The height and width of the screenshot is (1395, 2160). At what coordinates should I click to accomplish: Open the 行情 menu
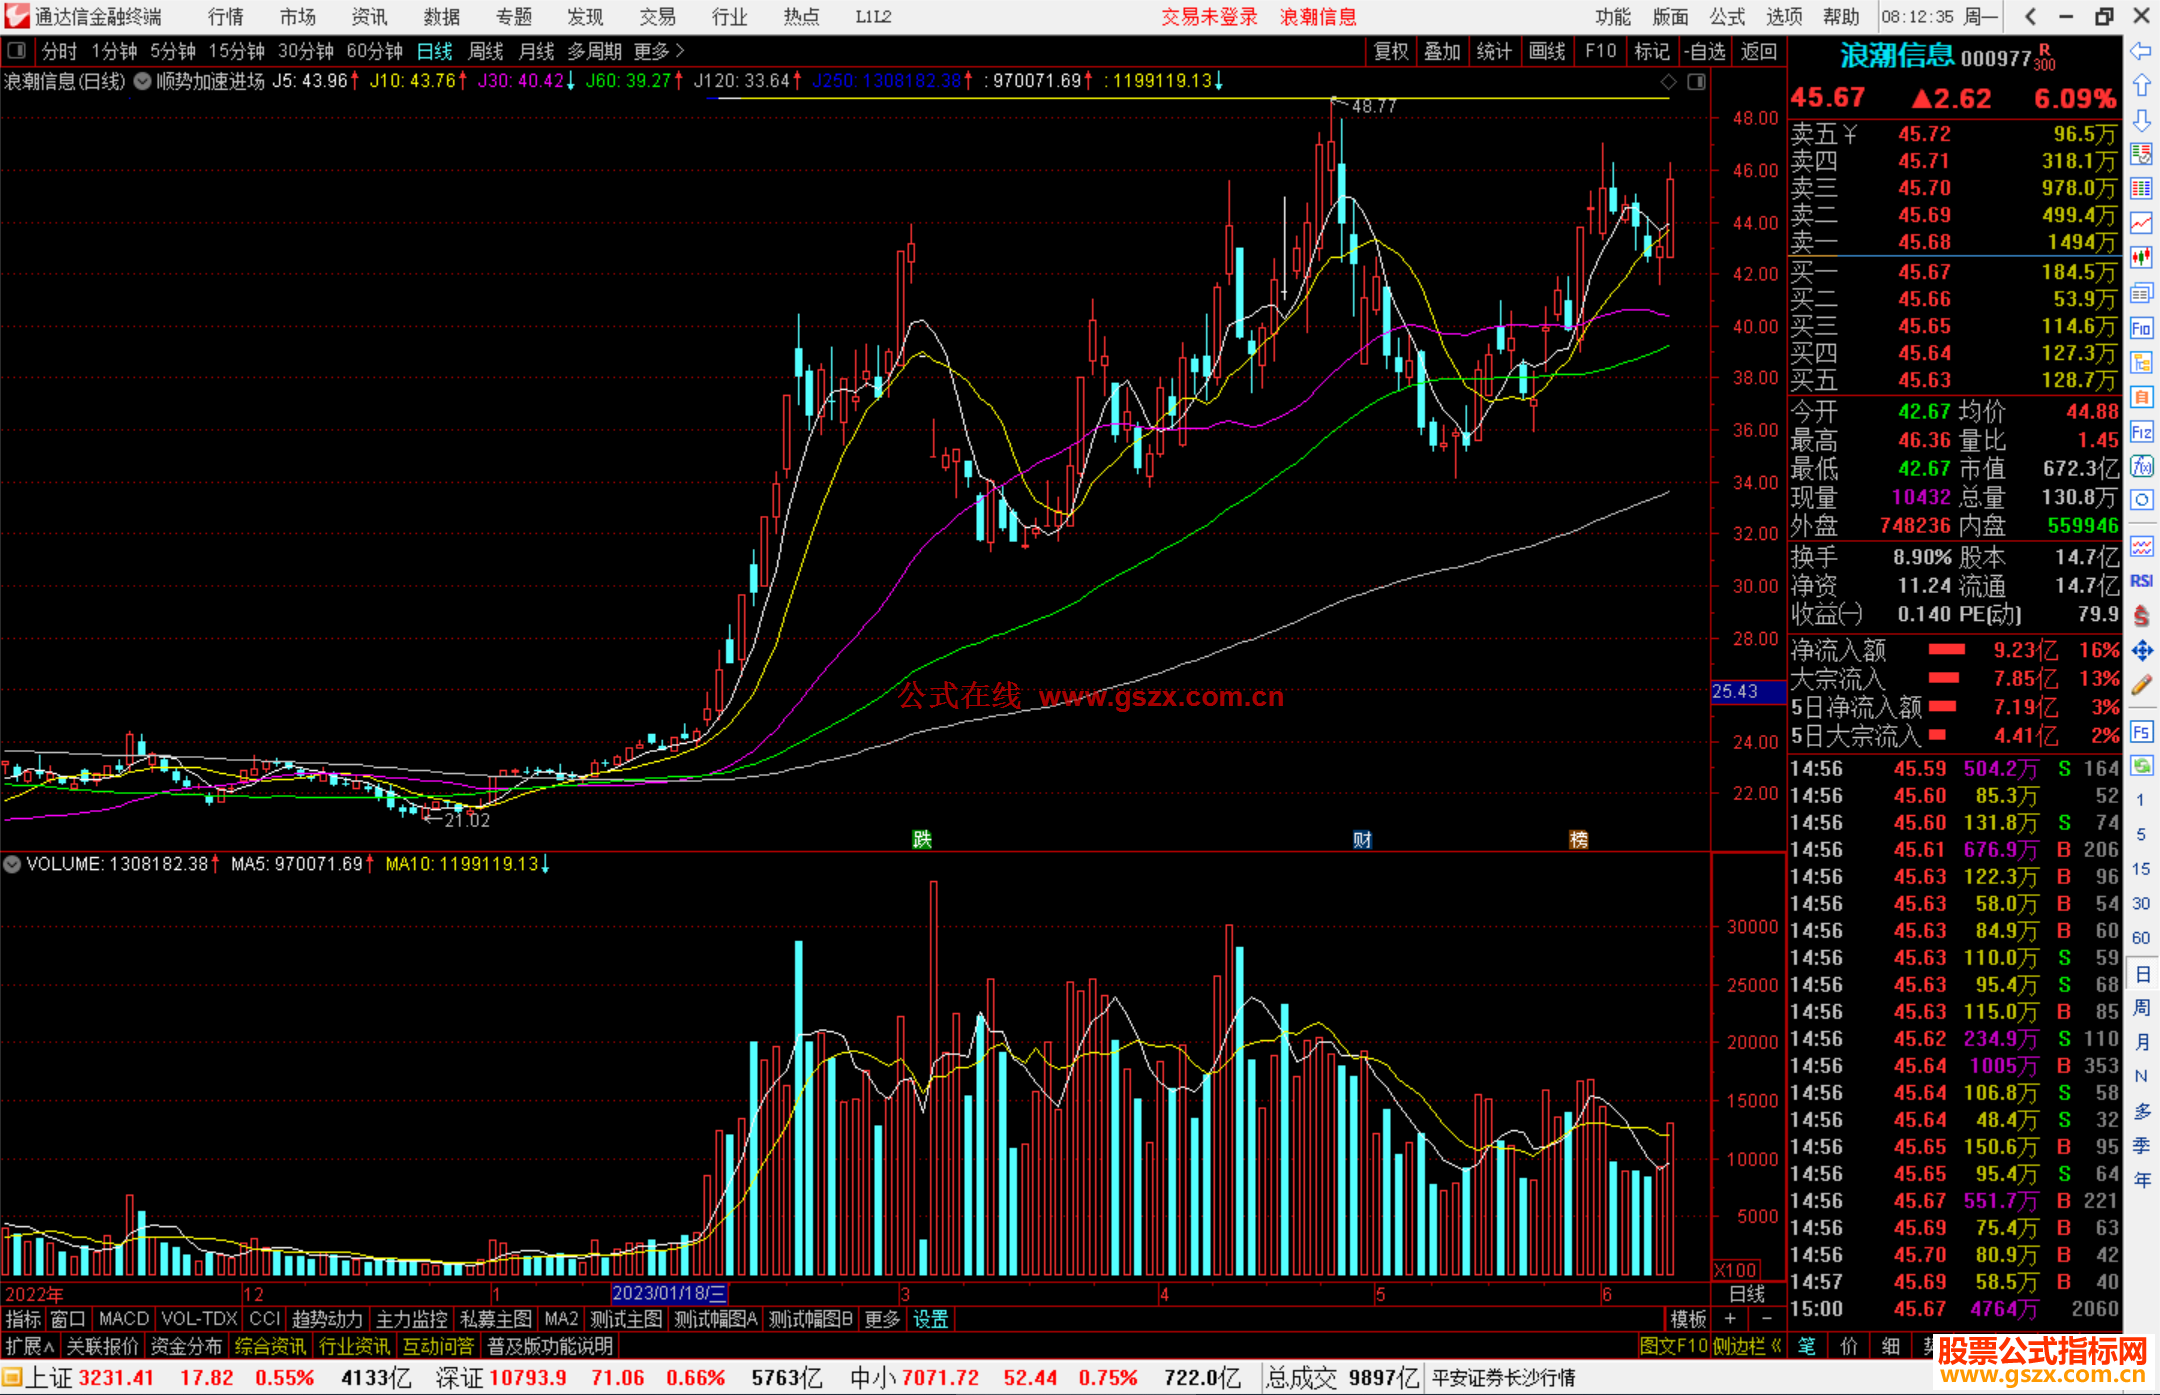tap(225, 17)
